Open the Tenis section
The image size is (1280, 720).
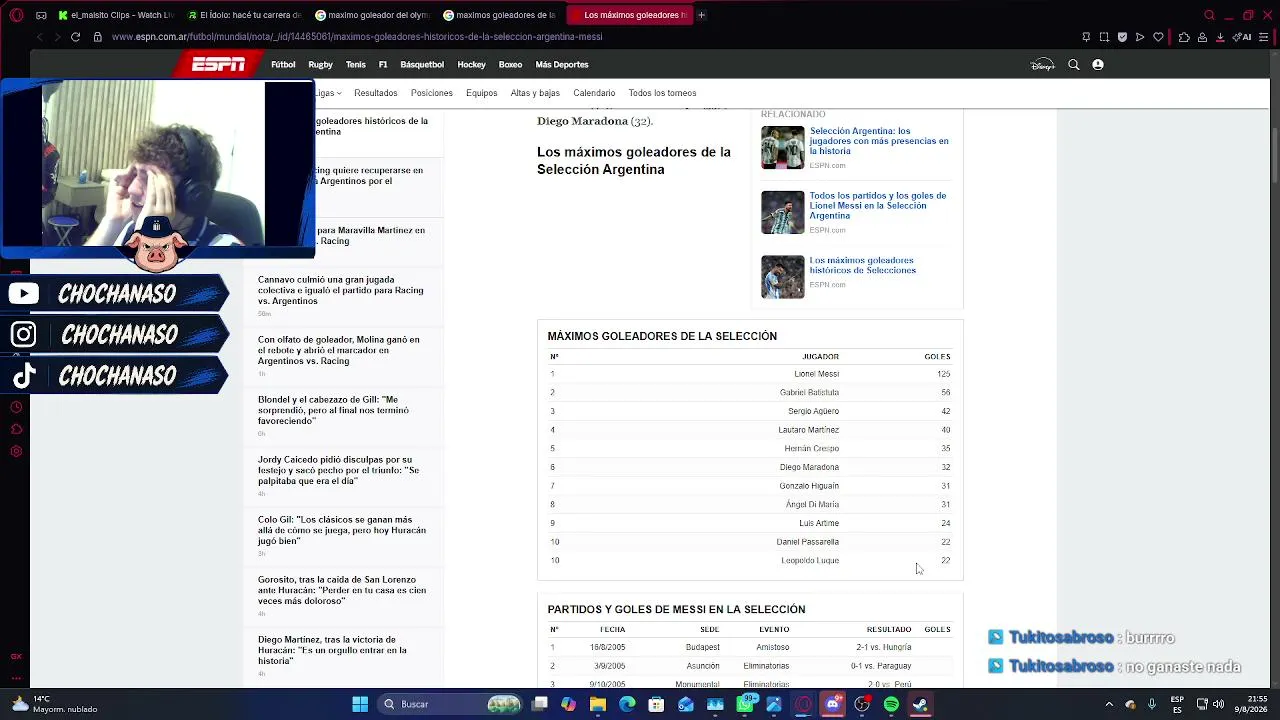point(356,65)
